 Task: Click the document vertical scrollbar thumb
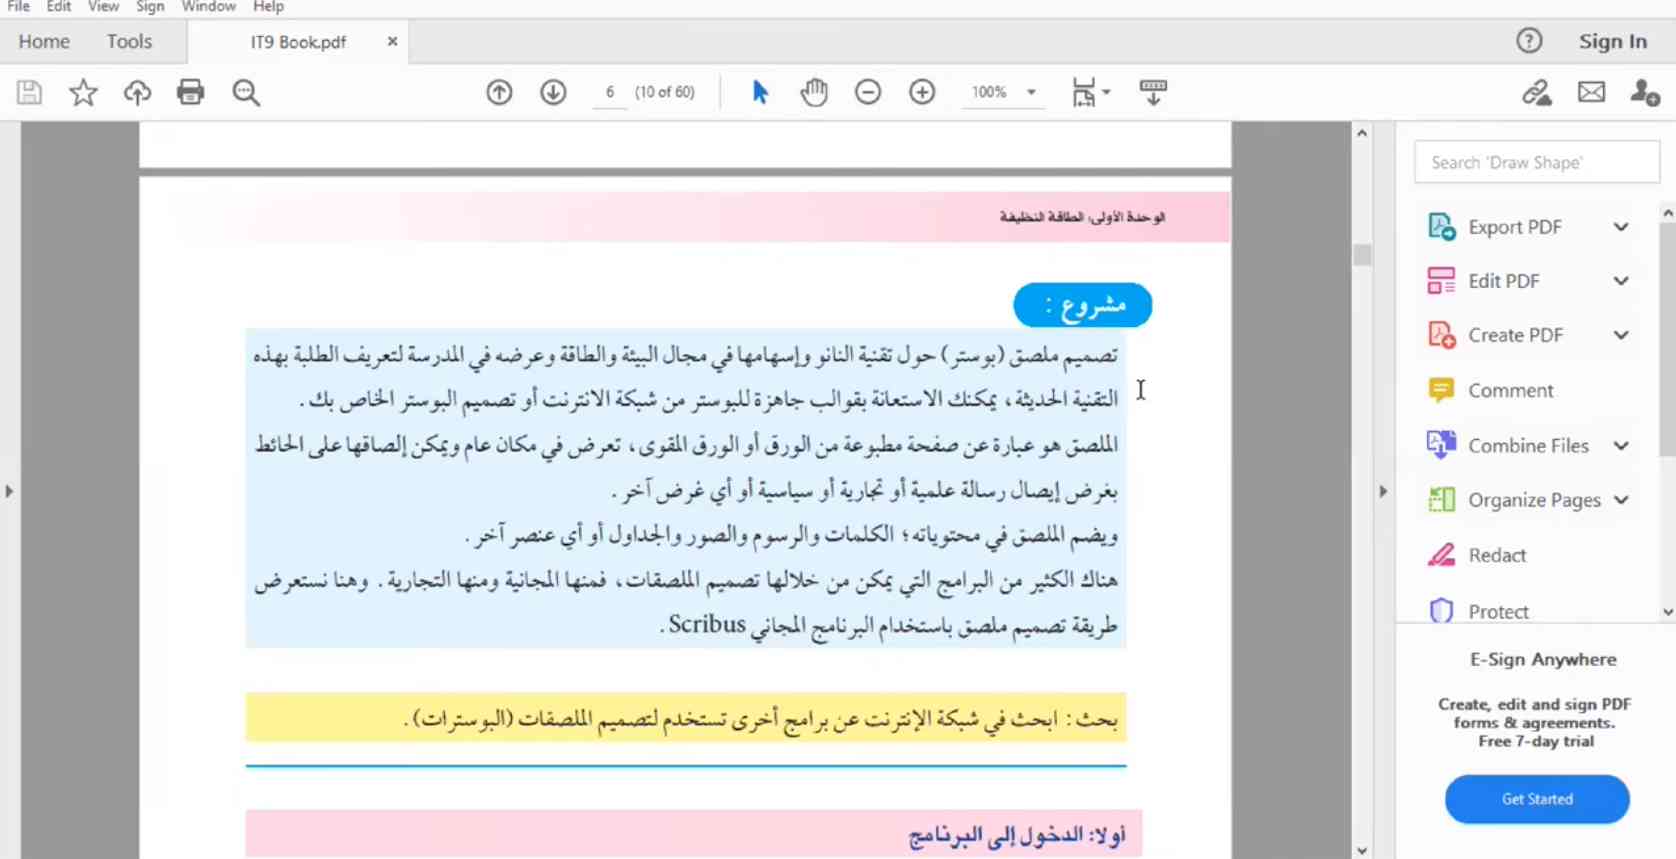point(1362,254)
